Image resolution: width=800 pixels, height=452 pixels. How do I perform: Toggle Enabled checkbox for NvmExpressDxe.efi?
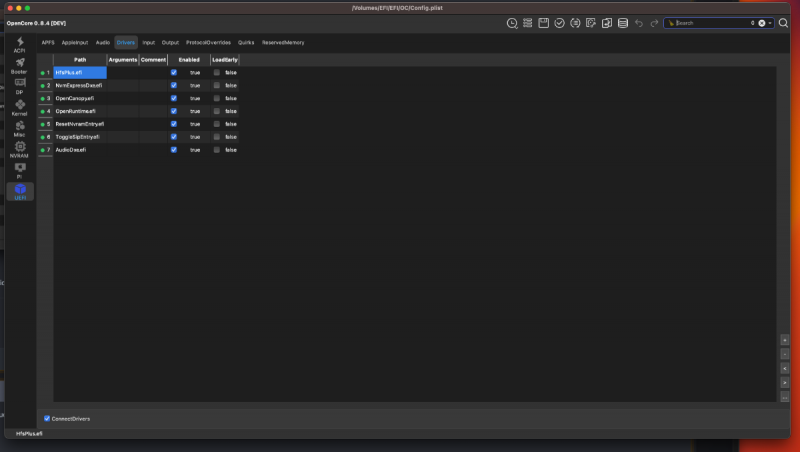pos(173,85)
